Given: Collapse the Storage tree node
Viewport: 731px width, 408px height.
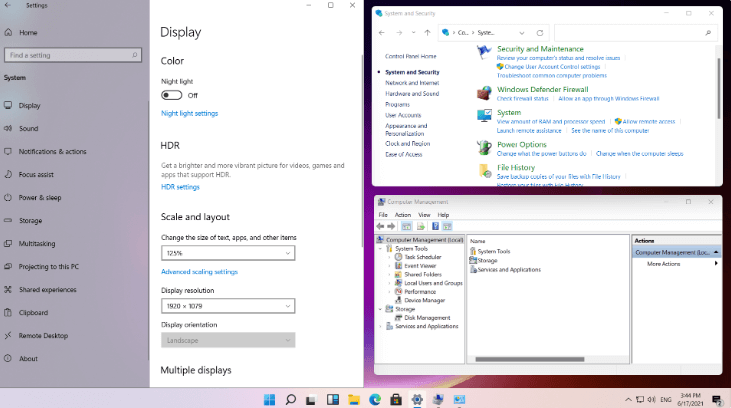Looking at the screenshot, I should click(x=380, y=309).
